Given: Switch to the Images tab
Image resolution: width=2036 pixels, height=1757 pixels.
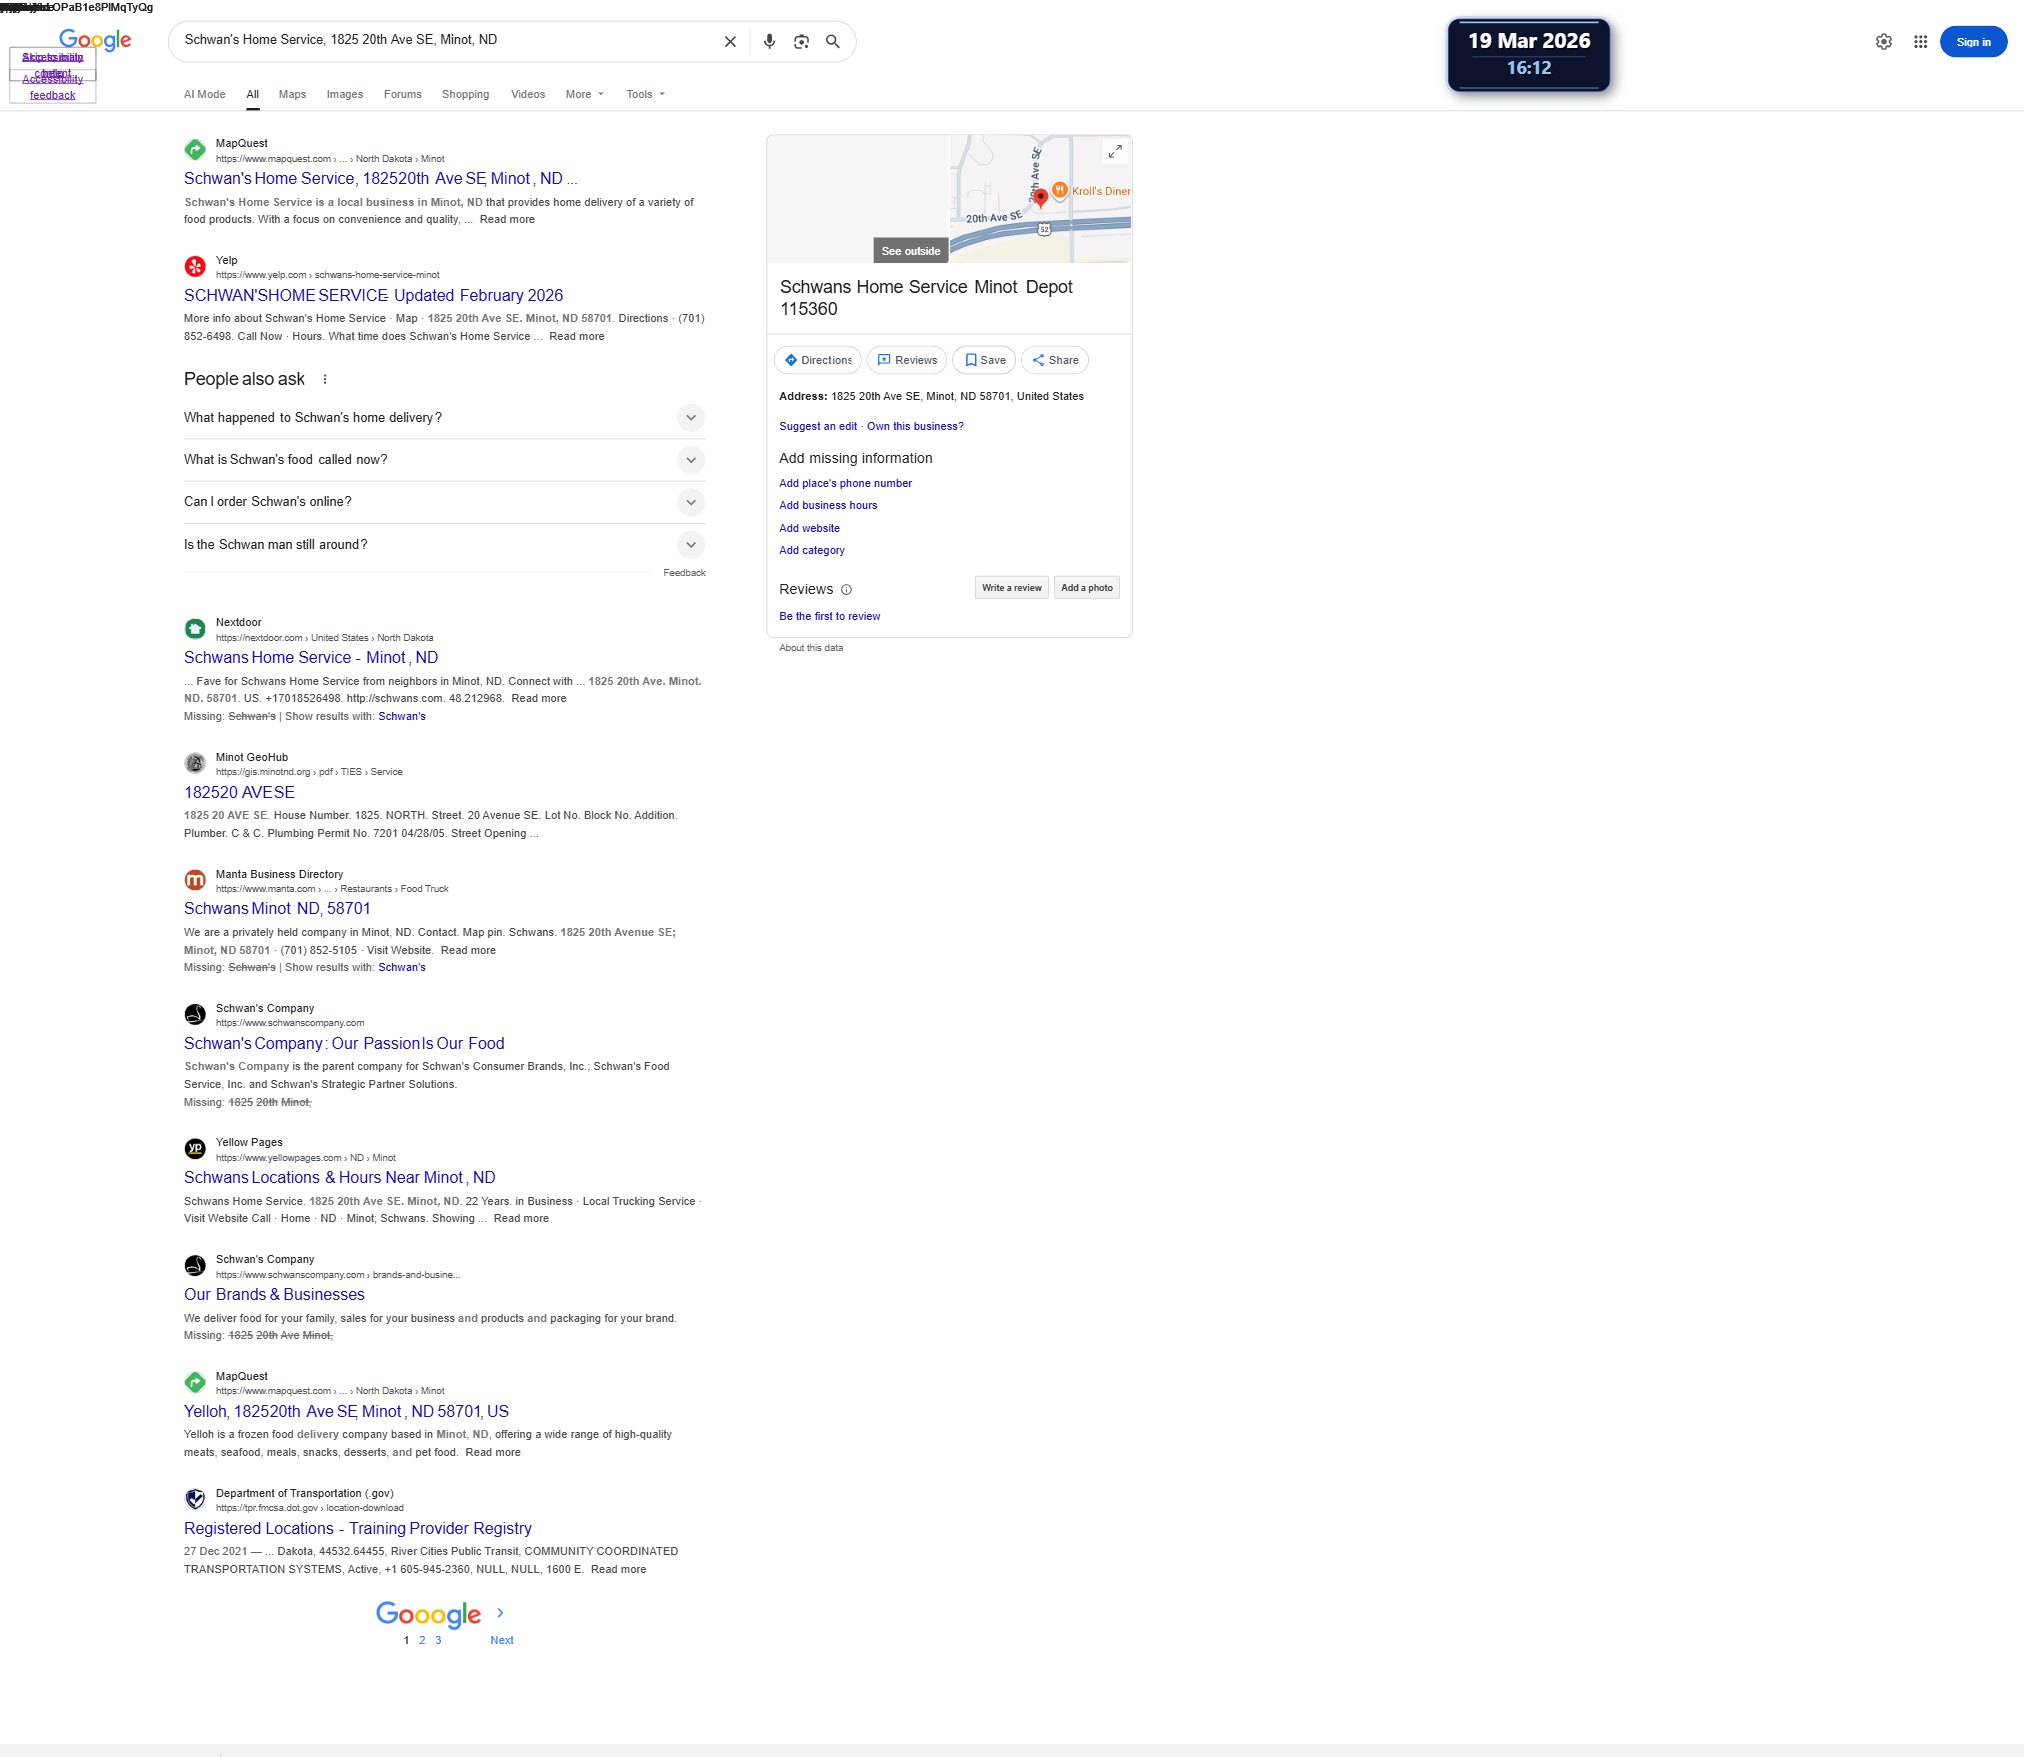Looking at the screenshot, I should point(344,95).
